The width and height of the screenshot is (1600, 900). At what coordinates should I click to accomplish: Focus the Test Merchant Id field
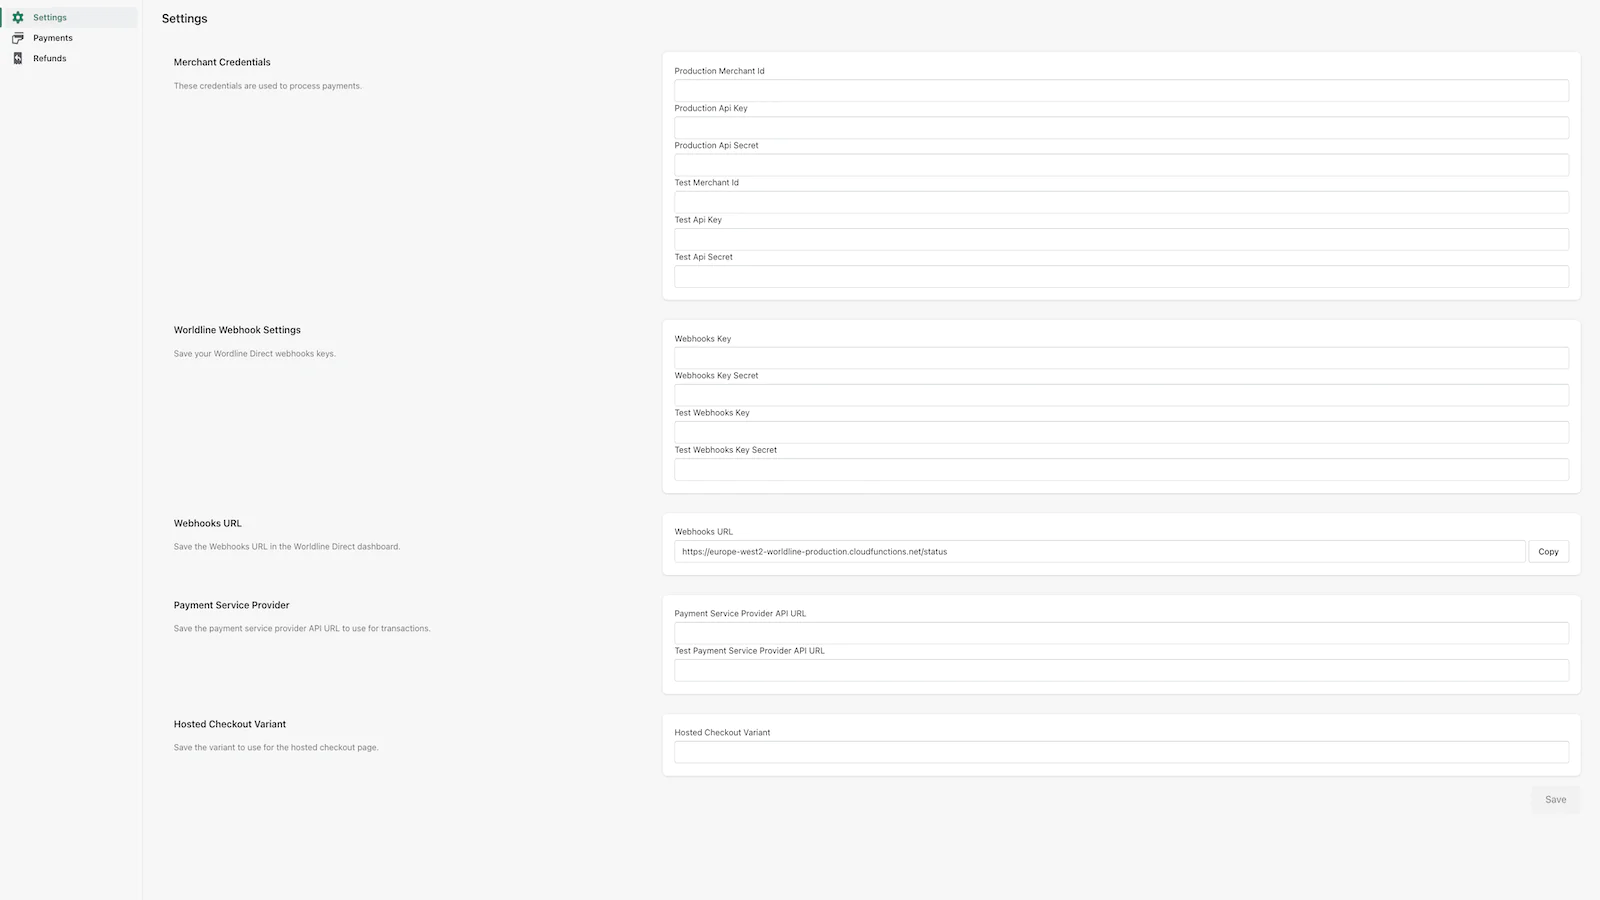(1121, 202)
